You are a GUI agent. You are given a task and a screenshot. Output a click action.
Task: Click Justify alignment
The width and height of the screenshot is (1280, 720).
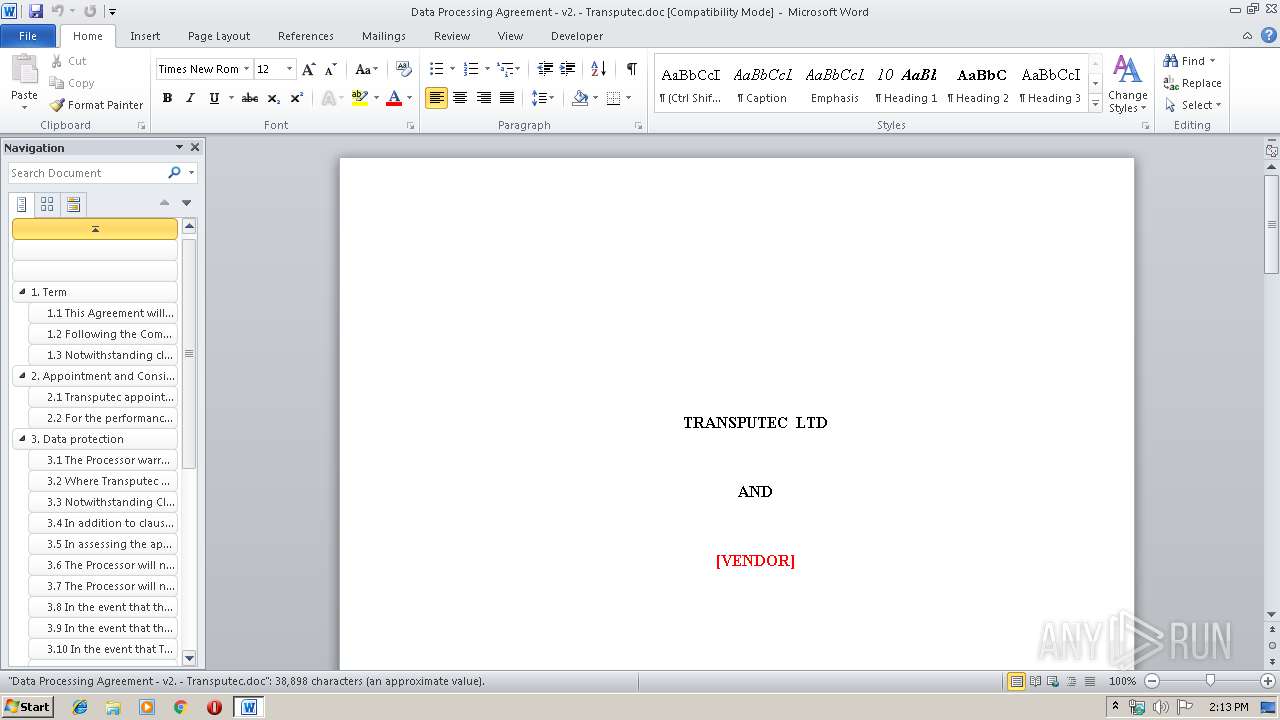tap(507, 98)
